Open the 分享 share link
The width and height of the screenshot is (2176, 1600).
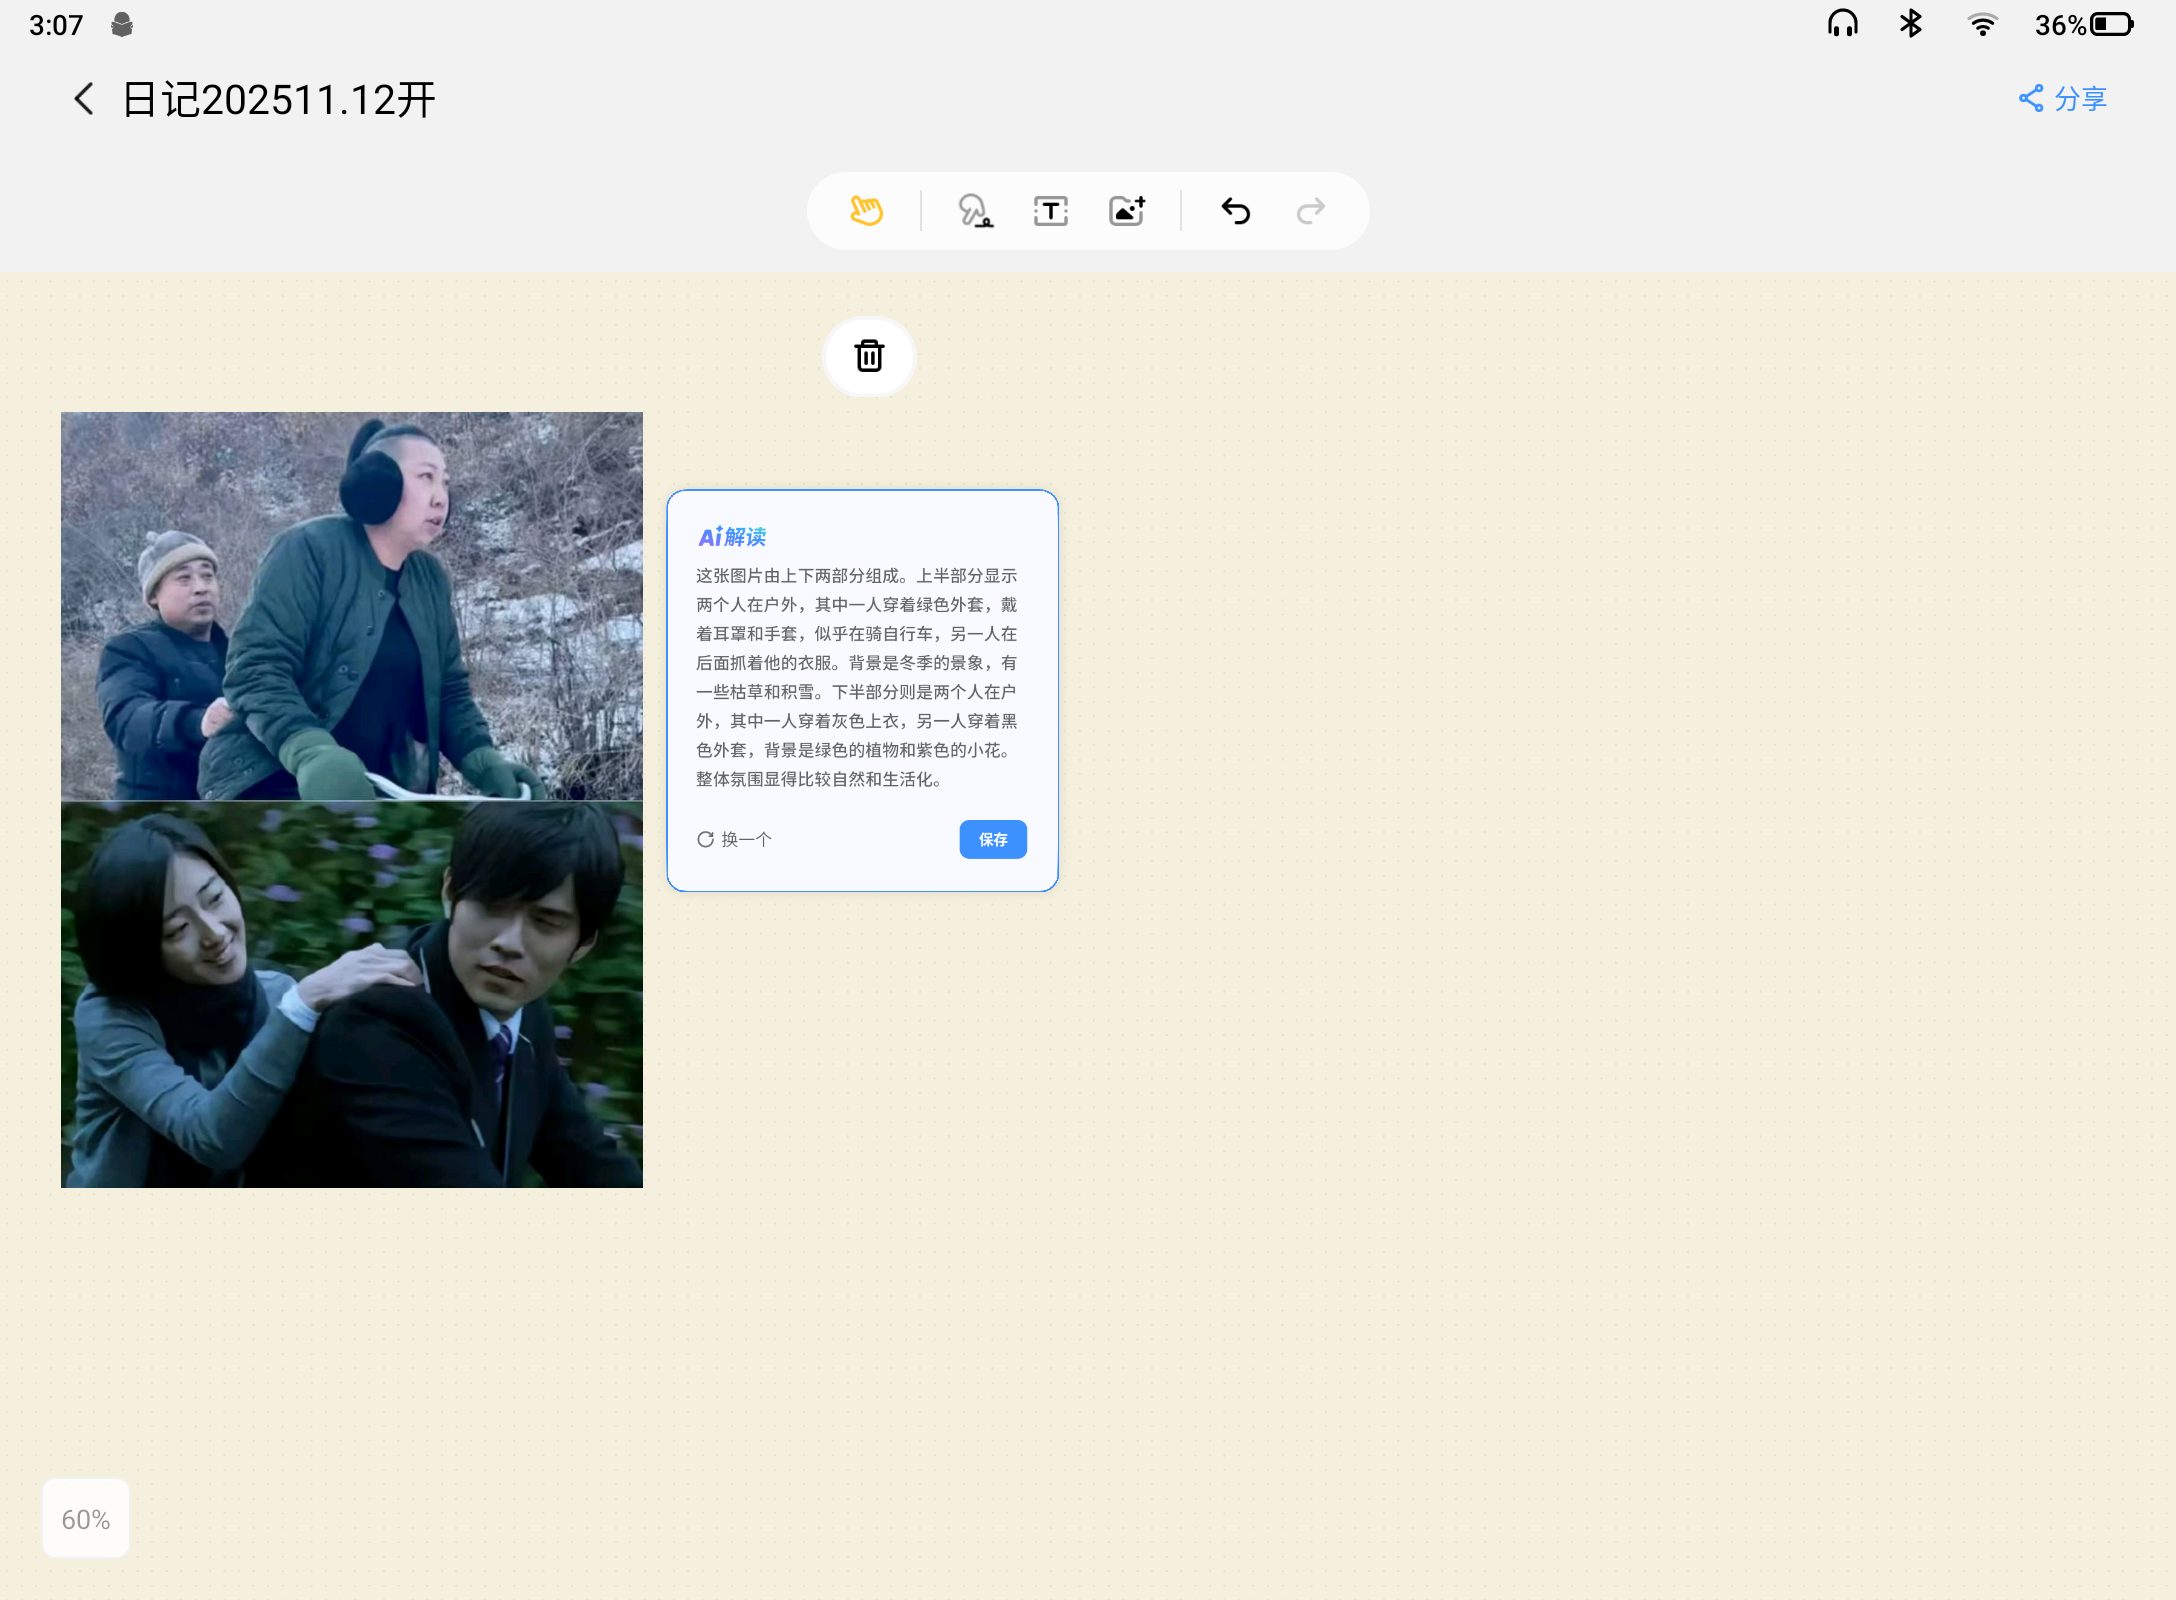(x=2080, y=98)
